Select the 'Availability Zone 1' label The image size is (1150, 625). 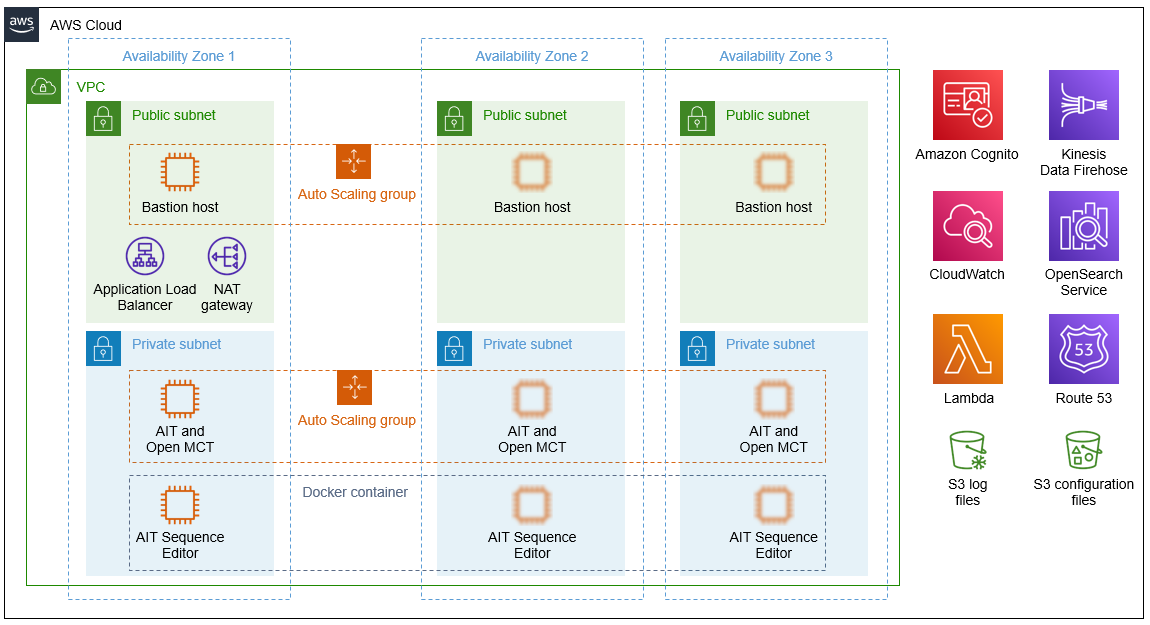point(178,56)
